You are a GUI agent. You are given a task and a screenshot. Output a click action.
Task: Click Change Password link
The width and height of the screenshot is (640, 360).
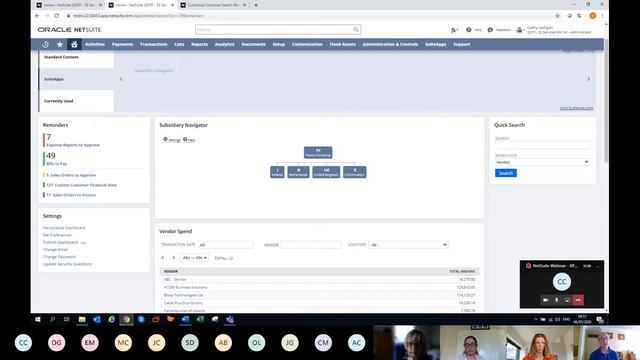coord(59,257)
